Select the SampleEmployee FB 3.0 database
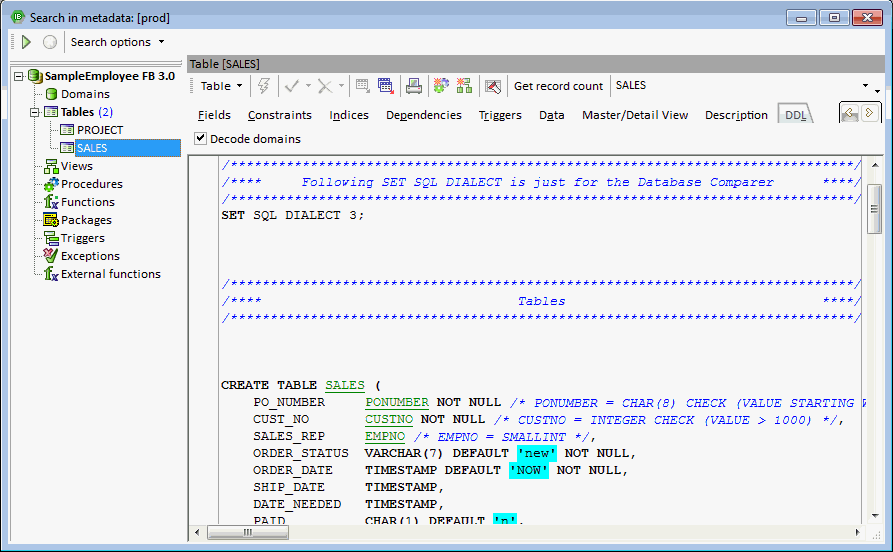 pos(109,76)
